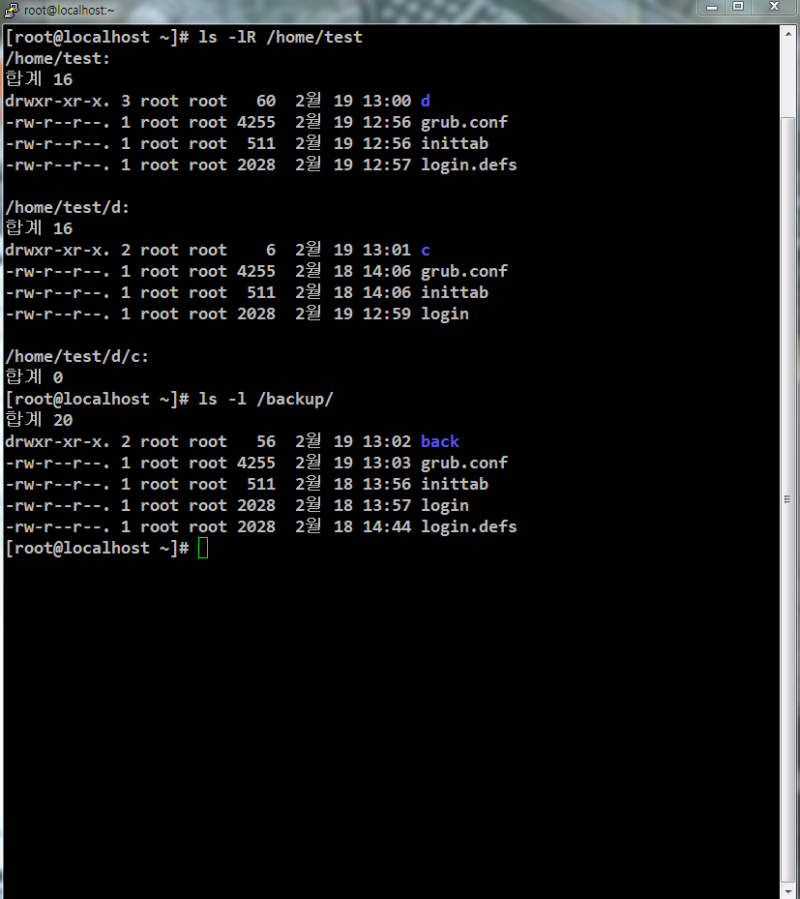Image resolution: width=800 pixels, height=899 pixels.
Task: Click inittab dated 18 13:56
Action: [x=455, y=484]
